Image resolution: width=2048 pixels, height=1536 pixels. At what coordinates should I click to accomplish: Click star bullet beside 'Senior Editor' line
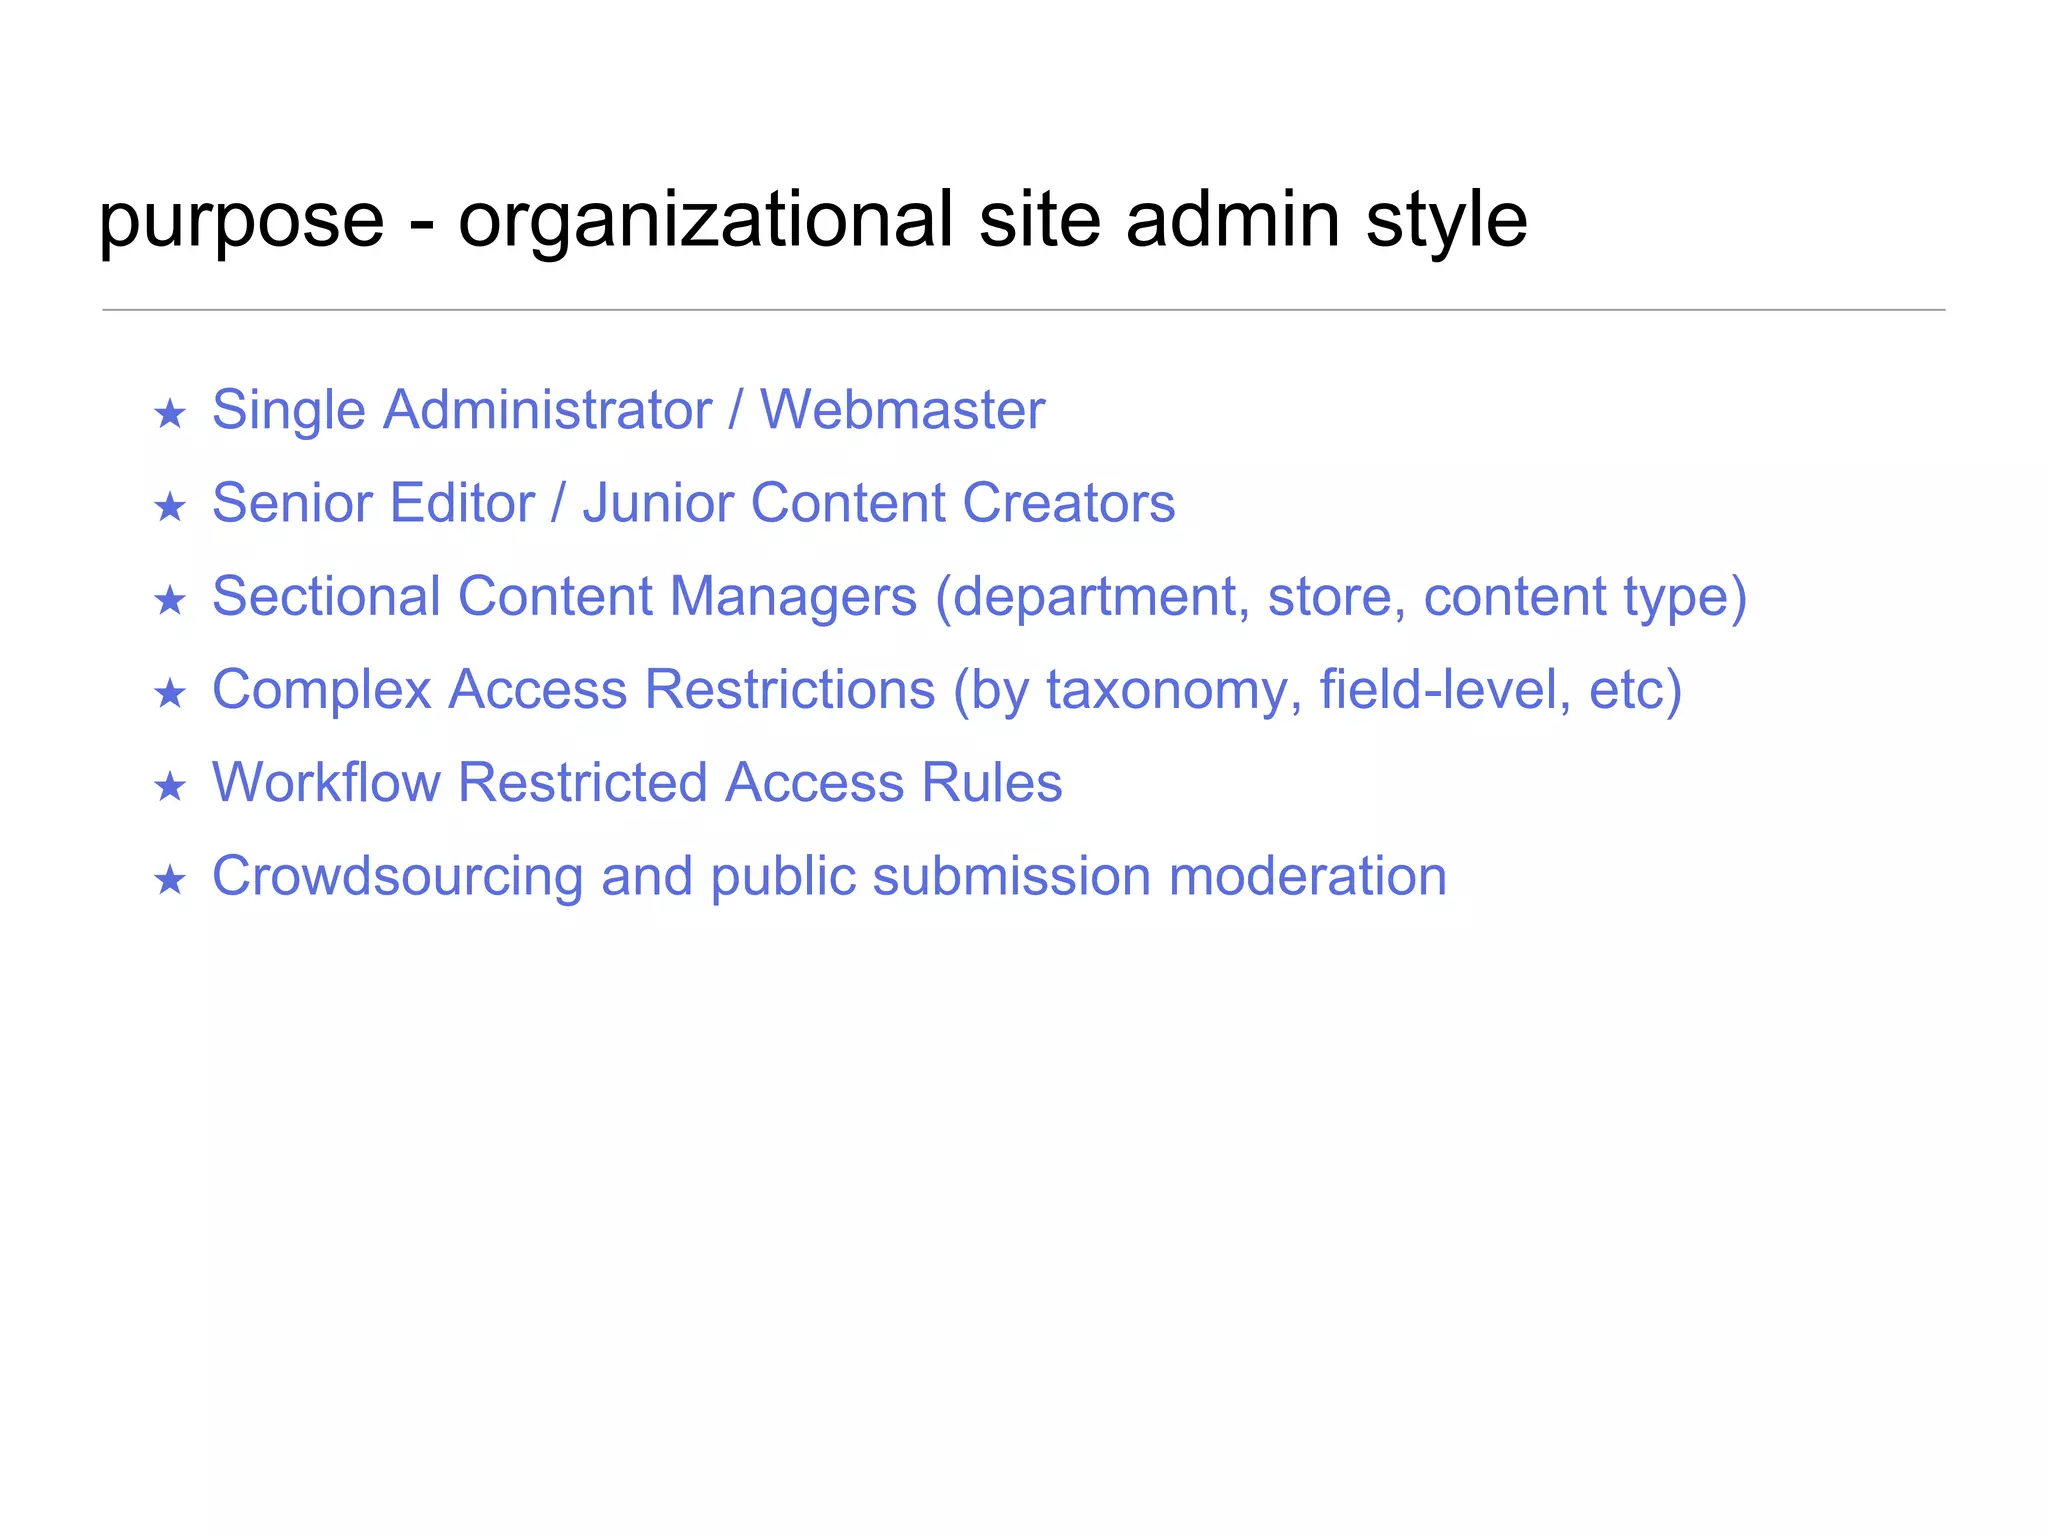coord(170,507)
